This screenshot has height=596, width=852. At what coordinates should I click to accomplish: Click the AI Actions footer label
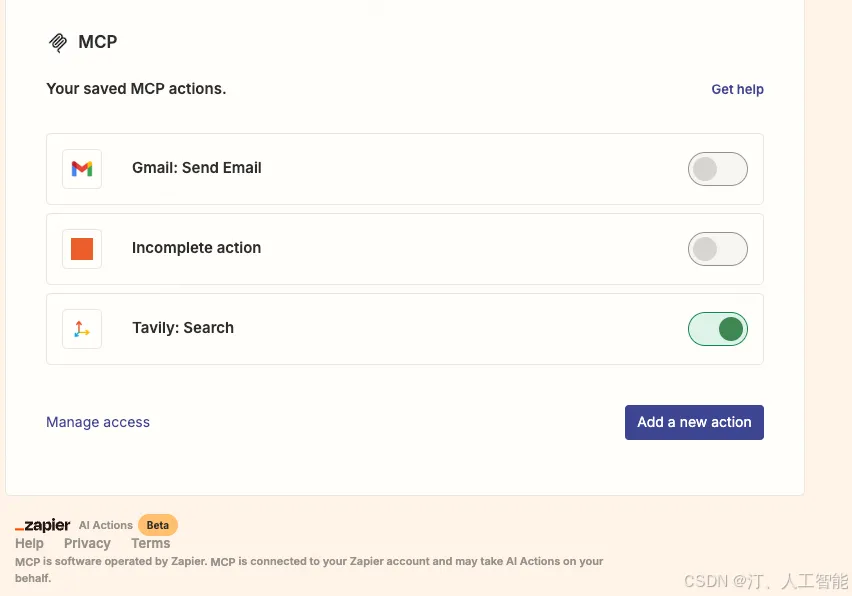tap(106, 525)
